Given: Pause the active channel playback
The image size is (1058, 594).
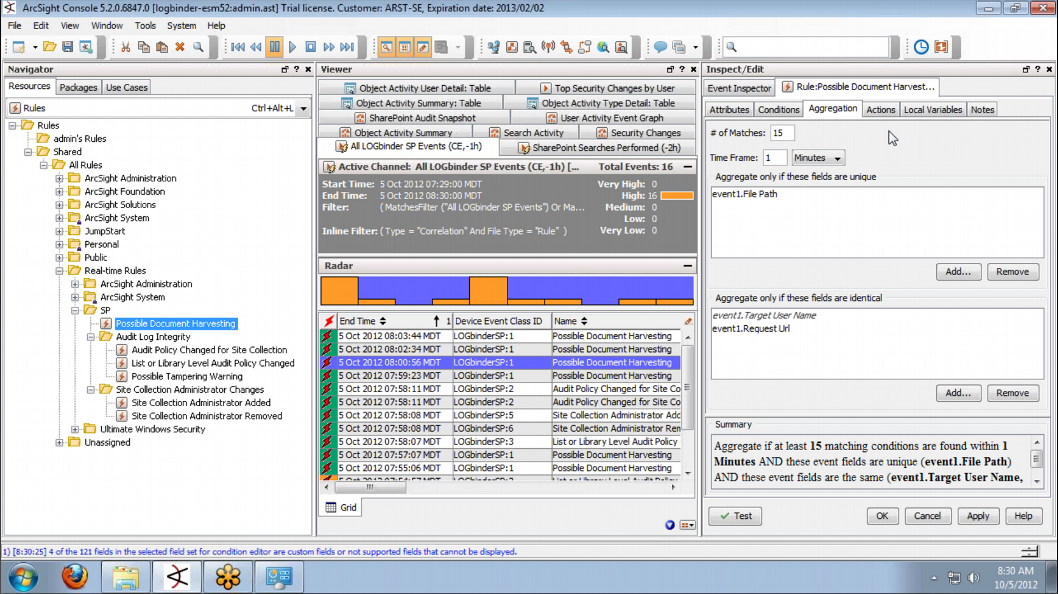Looking at the screenshot, I should click(x=275, y=47).
